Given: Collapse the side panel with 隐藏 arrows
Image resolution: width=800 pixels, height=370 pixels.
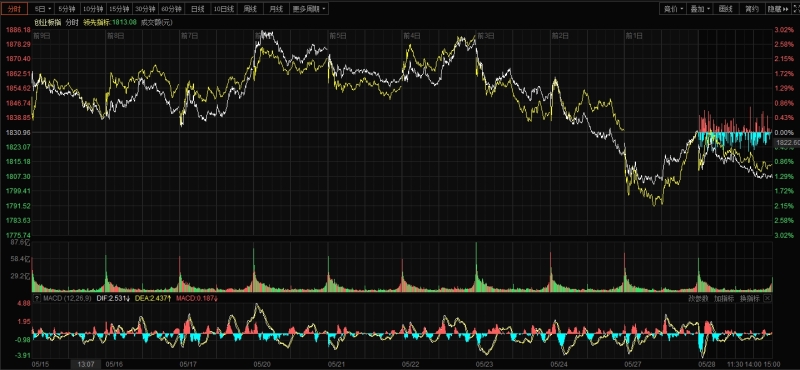Looking at the screenshot, I should click(778, 9).
